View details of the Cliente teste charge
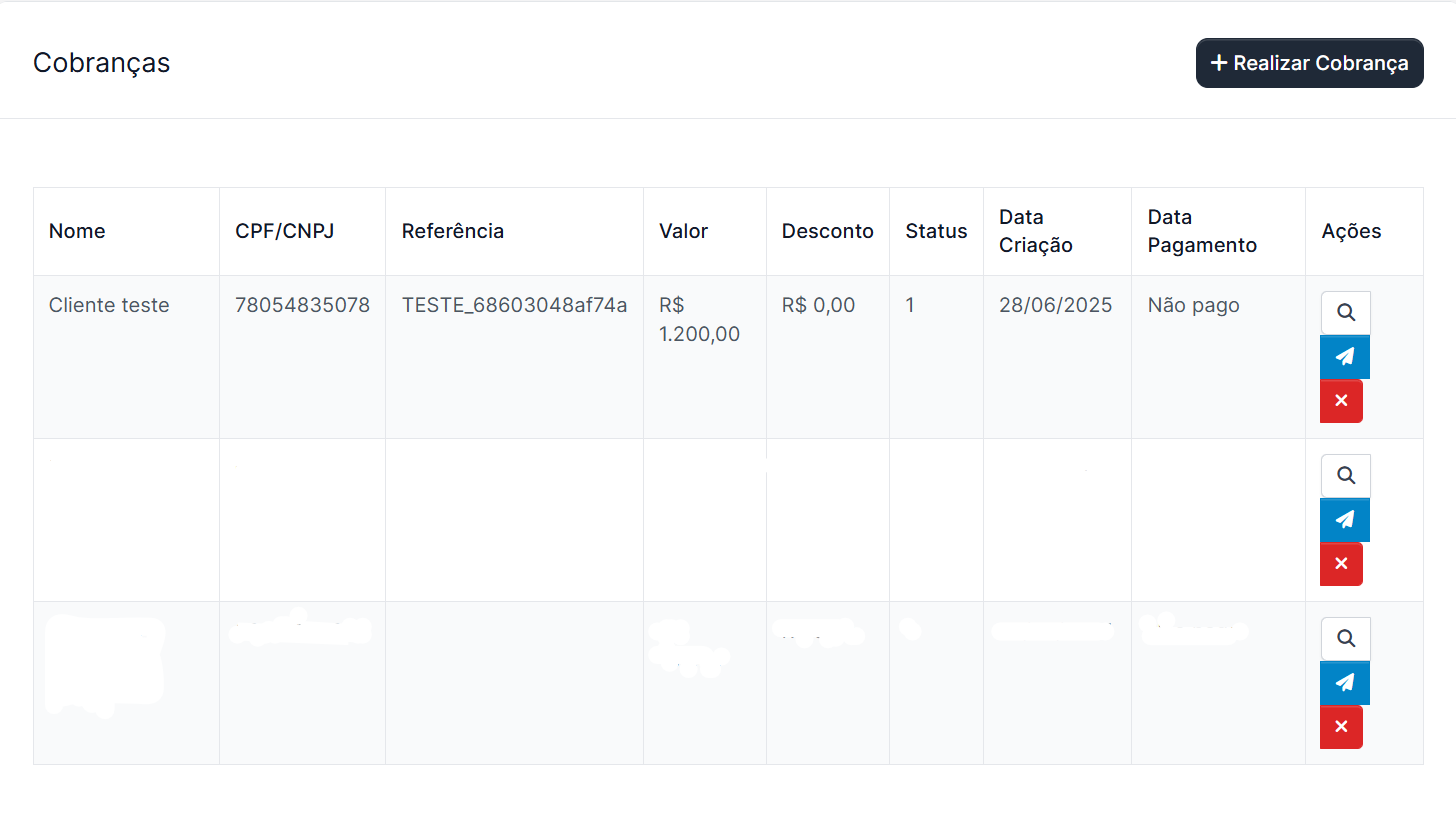 [x=1345, y=313]
